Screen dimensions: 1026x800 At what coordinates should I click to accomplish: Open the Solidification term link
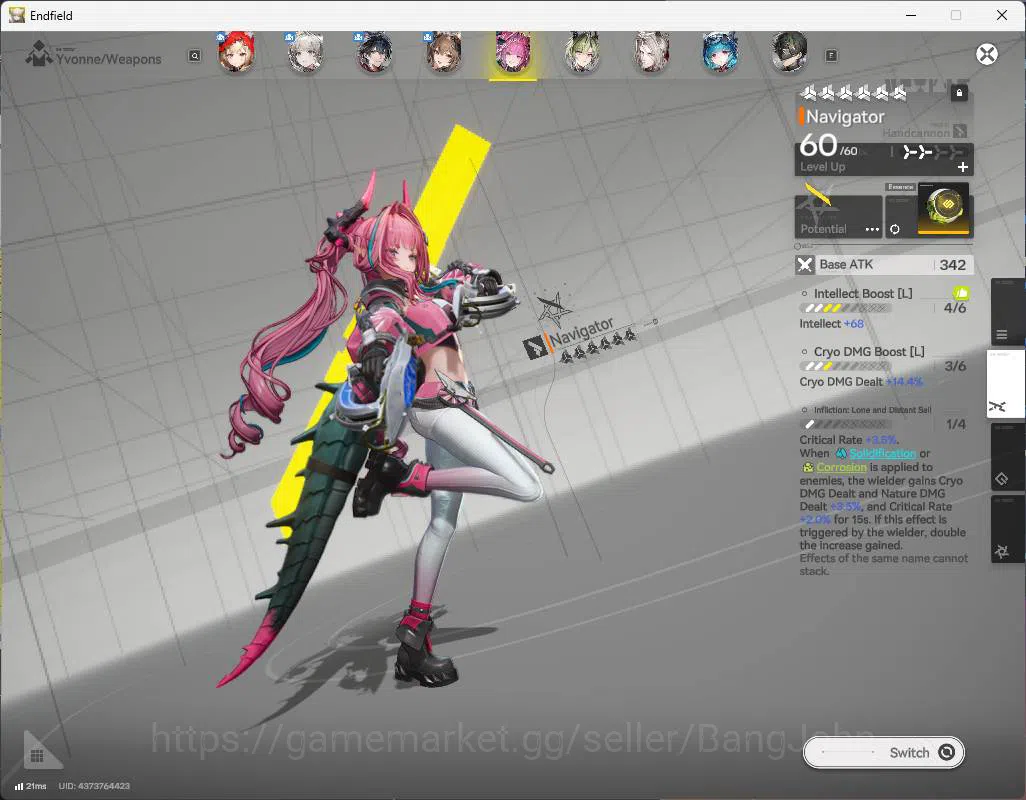[x=882, y=453]
